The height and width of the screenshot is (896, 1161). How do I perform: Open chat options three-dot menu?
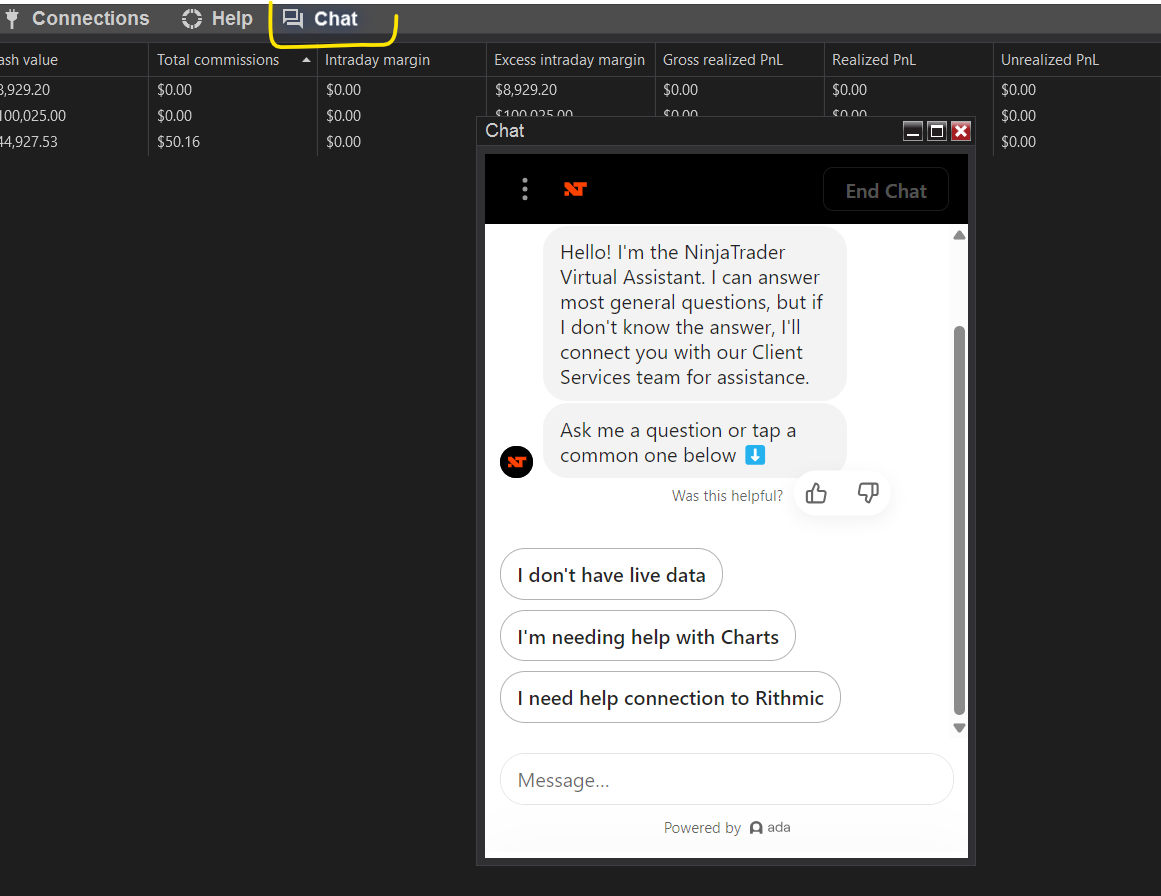pos(525,189)
